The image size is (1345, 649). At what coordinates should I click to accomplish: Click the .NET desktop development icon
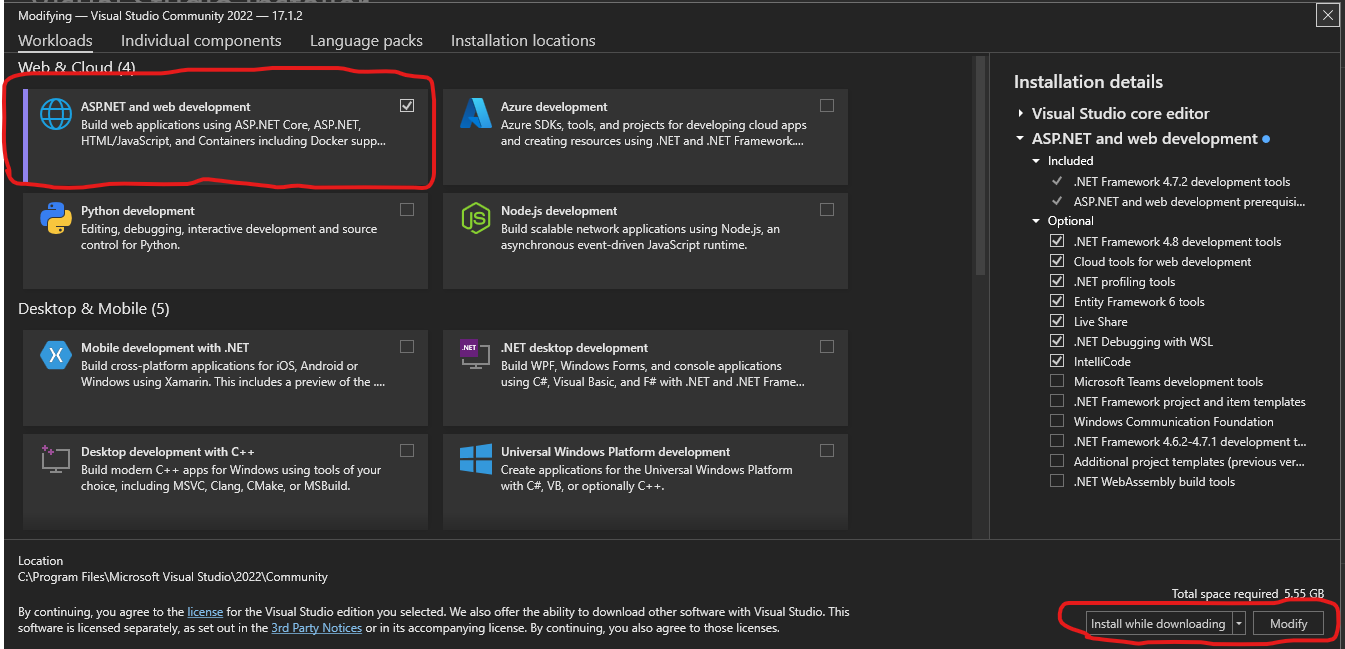(x=476, y=355)
